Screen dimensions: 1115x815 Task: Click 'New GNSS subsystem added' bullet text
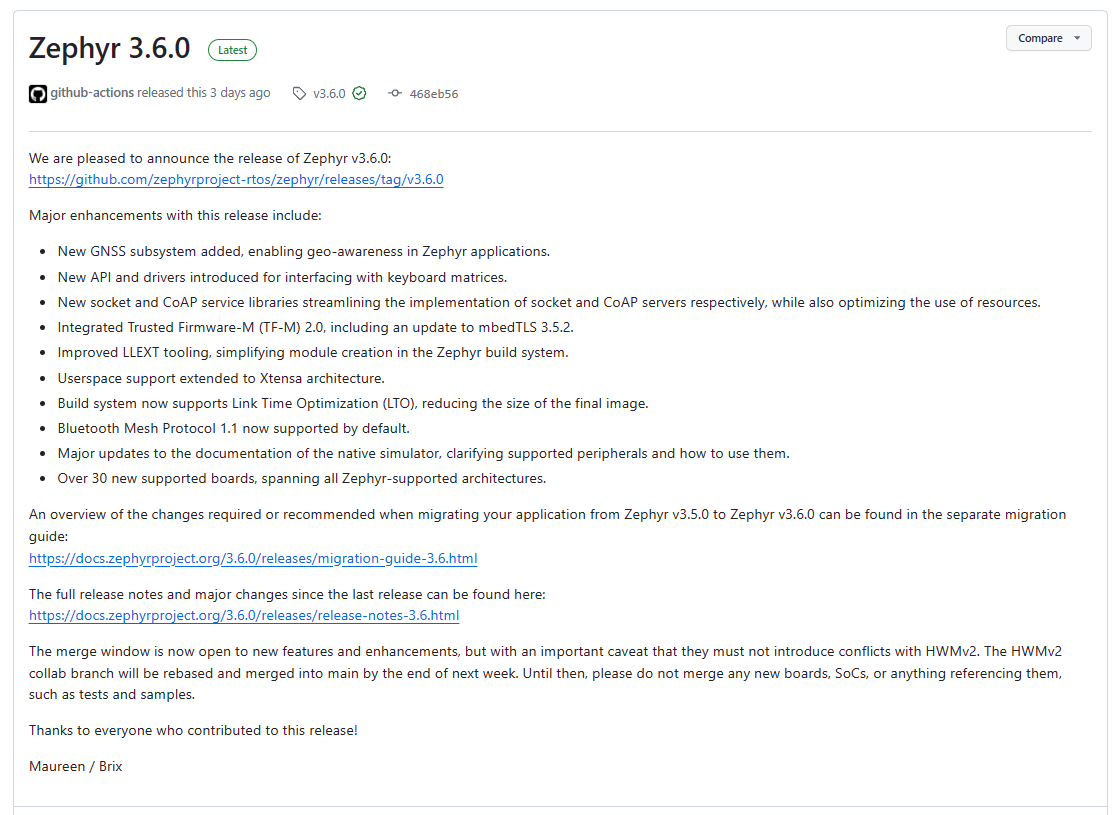click(x=304, y=251)
